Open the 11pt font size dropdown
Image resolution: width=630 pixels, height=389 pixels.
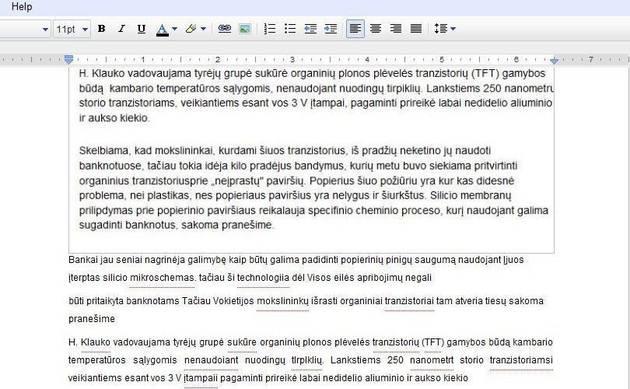pyautogui.click(x=72, y=29)
